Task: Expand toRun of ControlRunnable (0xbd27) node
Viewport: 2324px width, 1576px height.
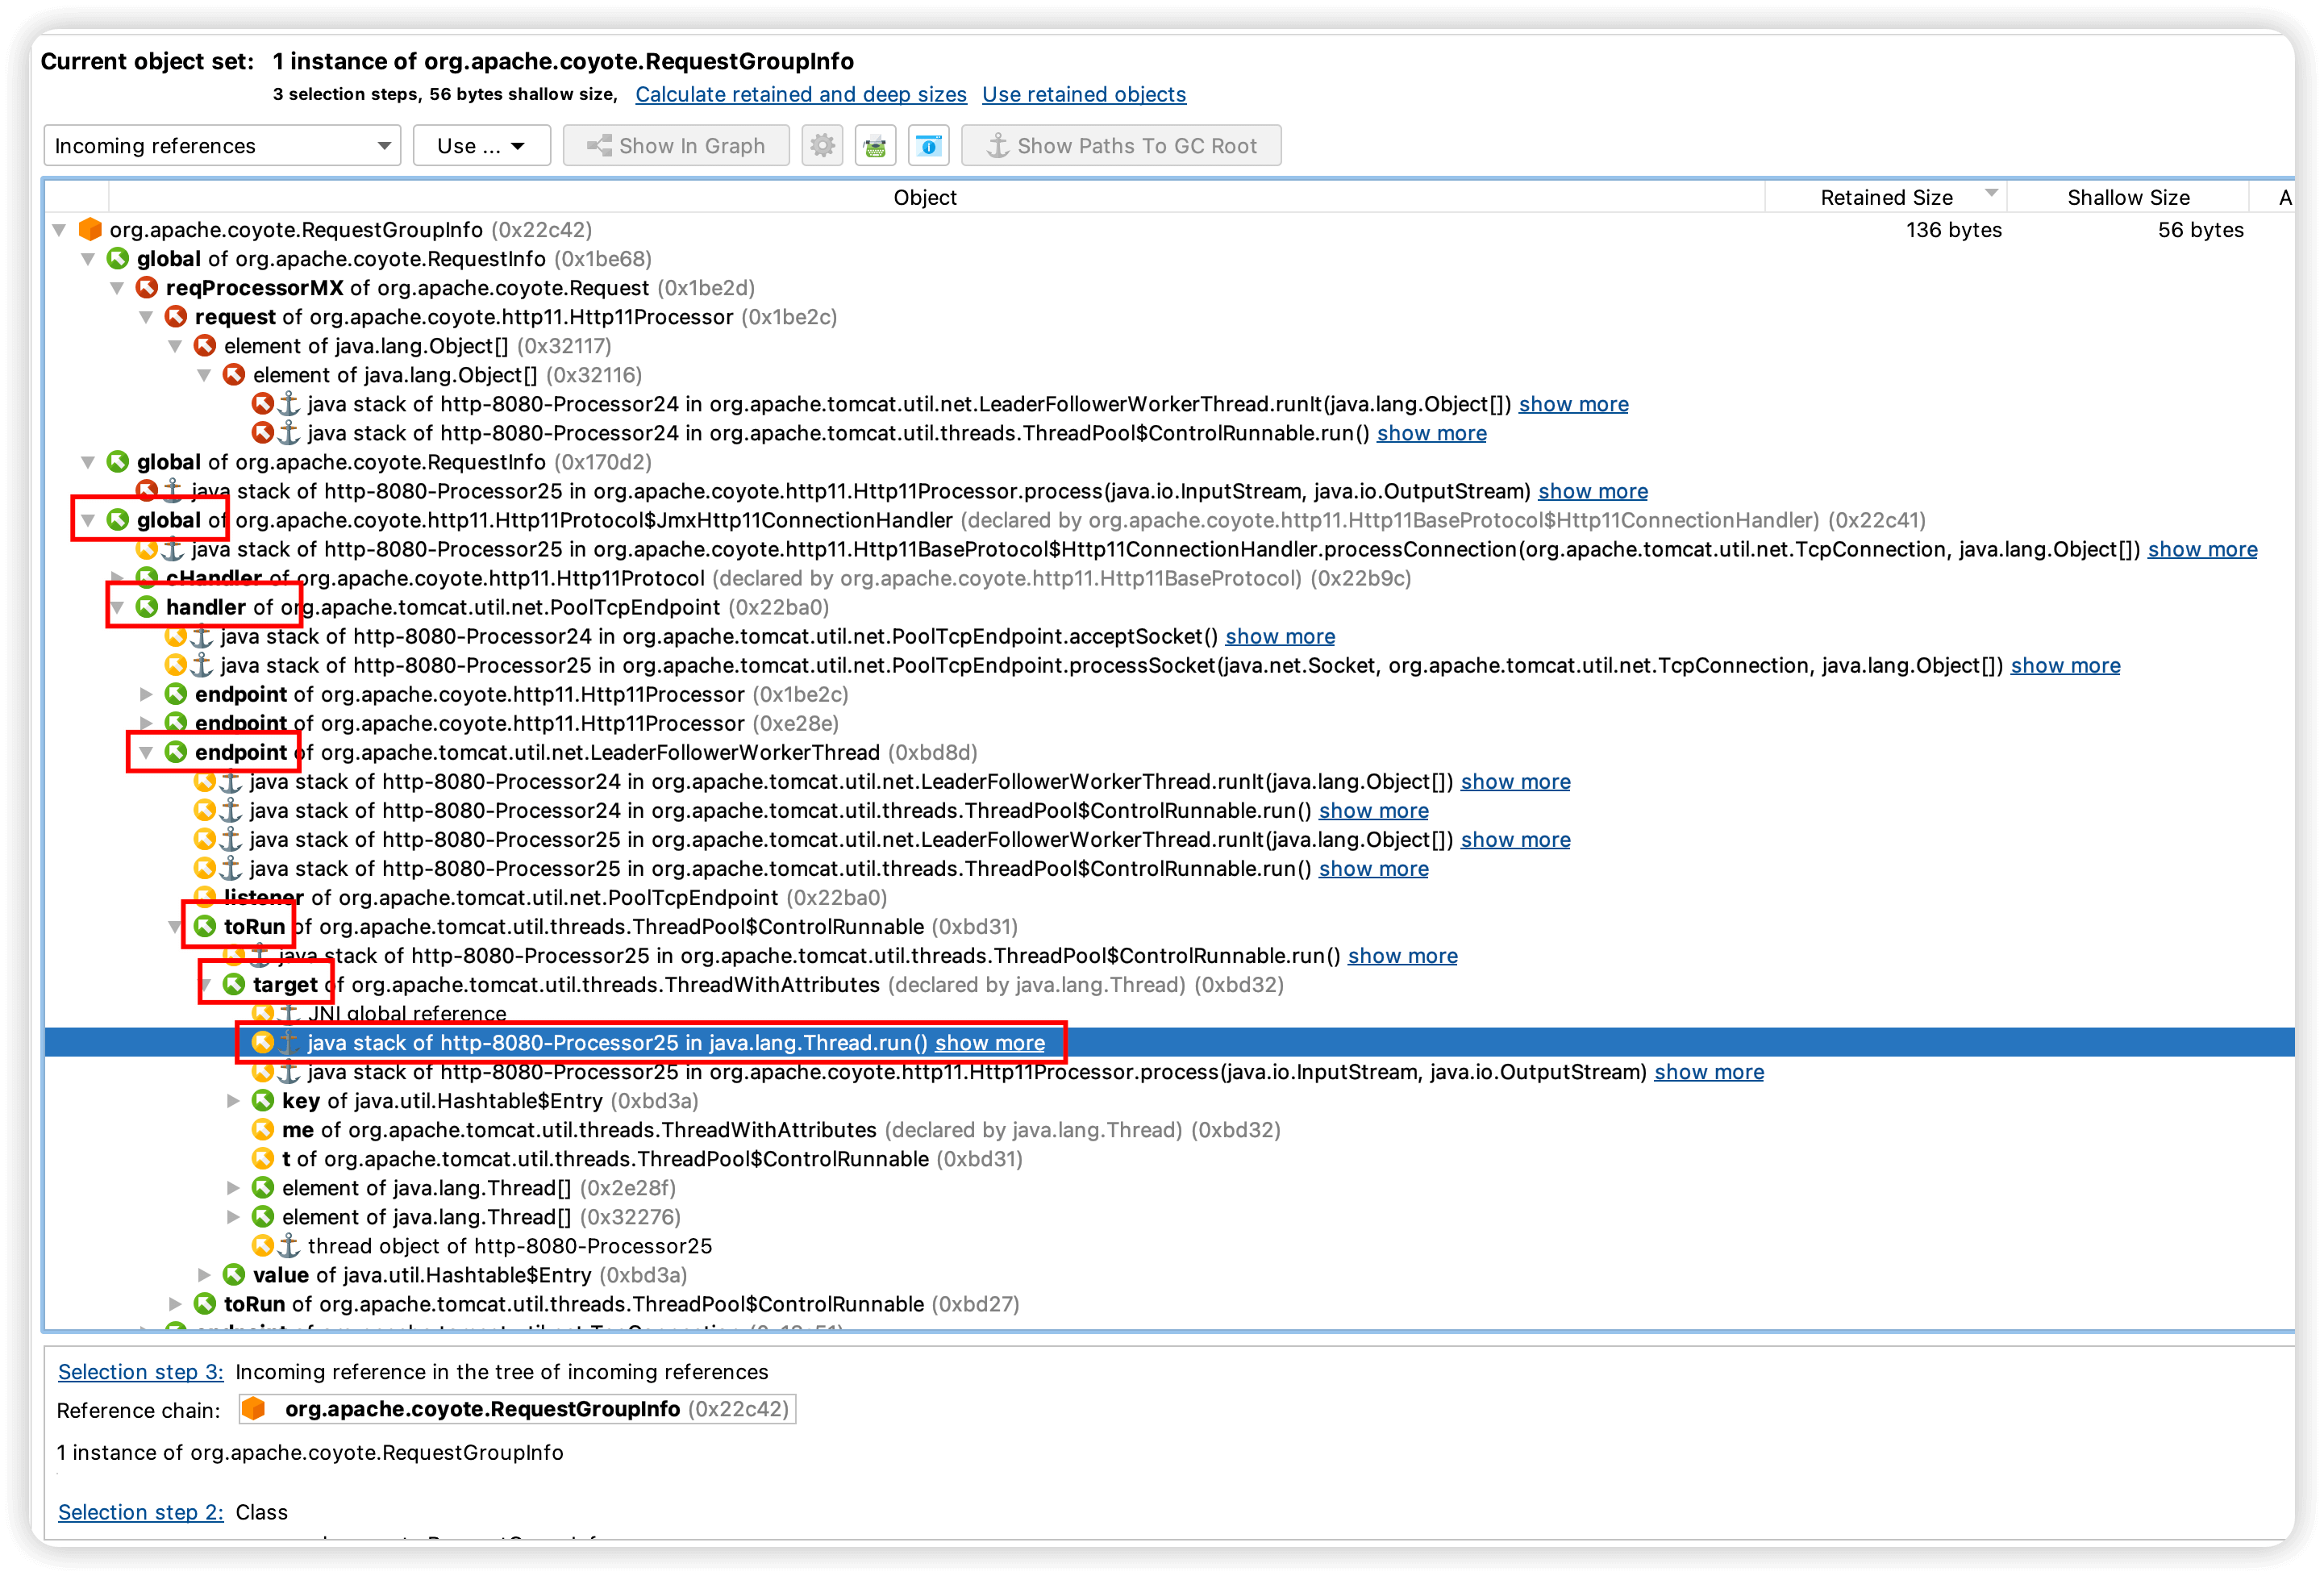Action: click(x=175, y=1304)
